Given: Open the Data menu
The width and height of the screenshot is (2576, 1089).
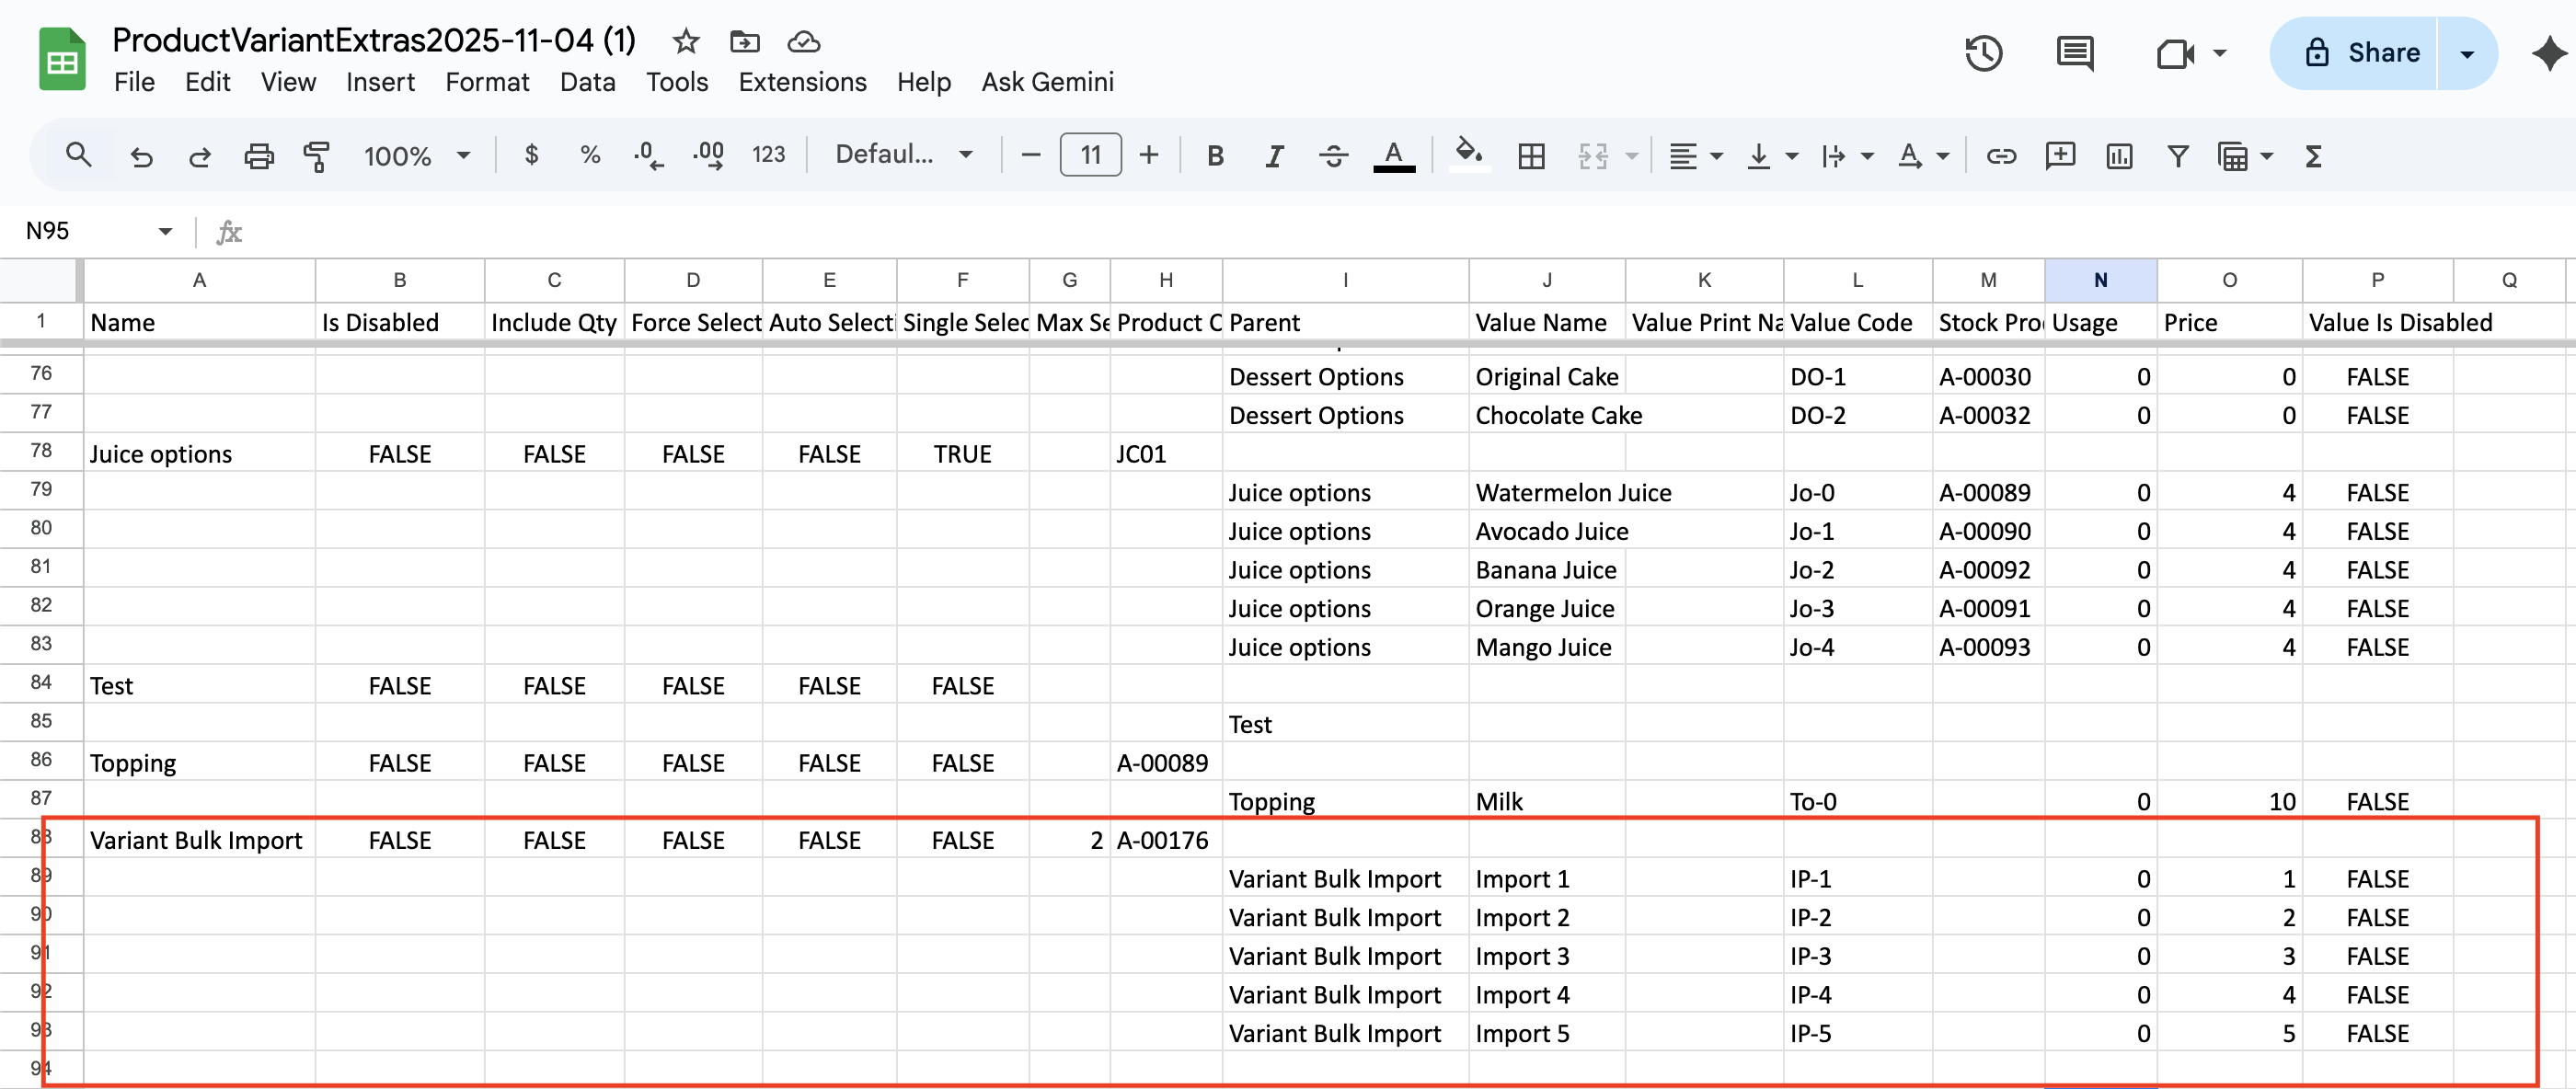Looking at the screenshot, I should point(587,82).
